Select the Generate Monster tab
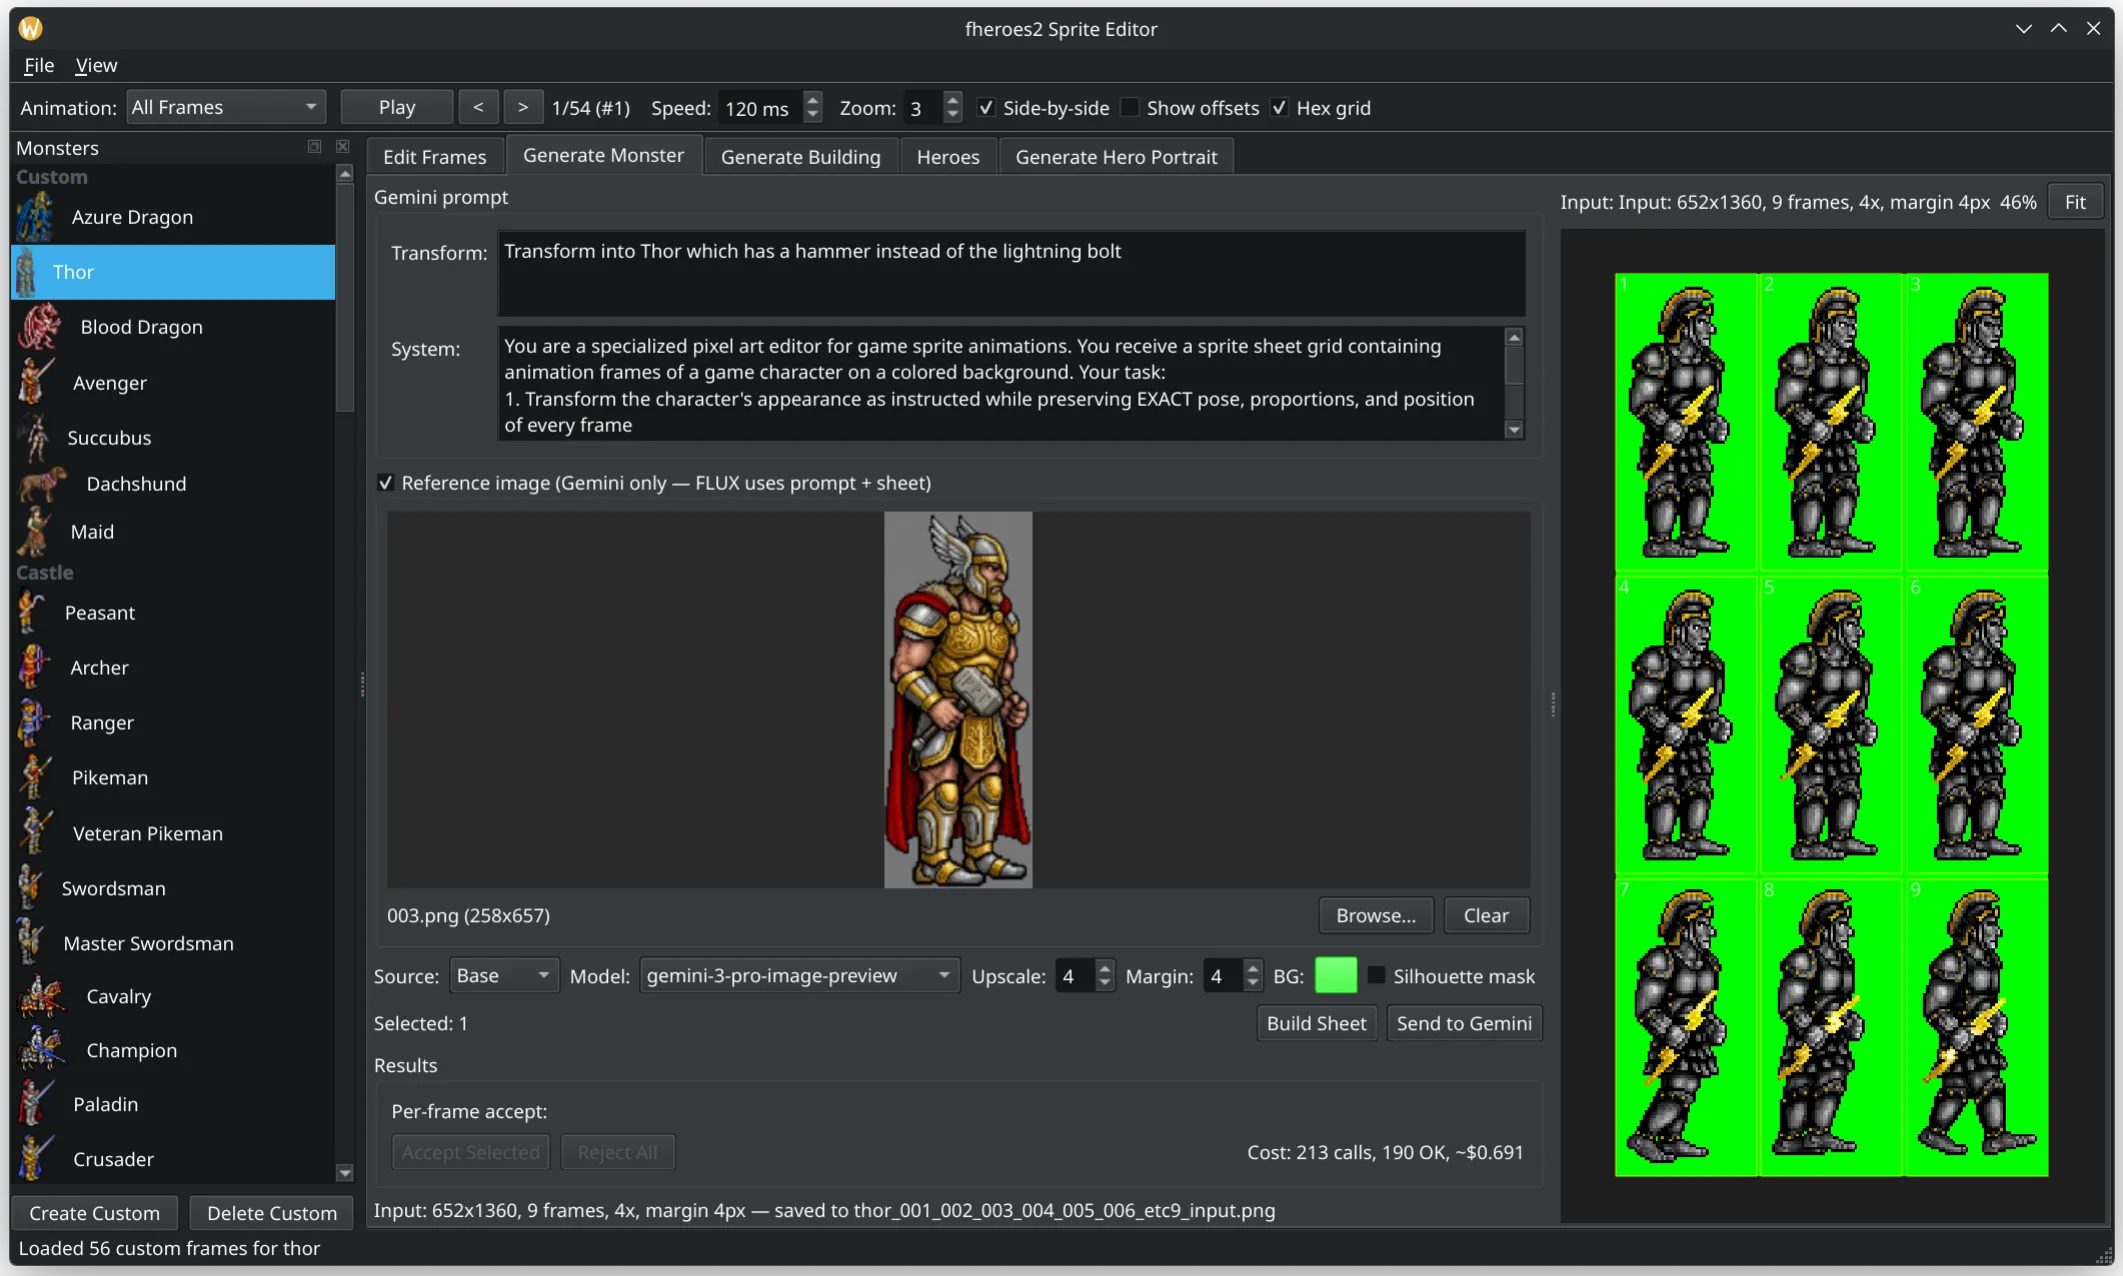The height and width of the screenshot is (1276, 2123). click(603, 155)
